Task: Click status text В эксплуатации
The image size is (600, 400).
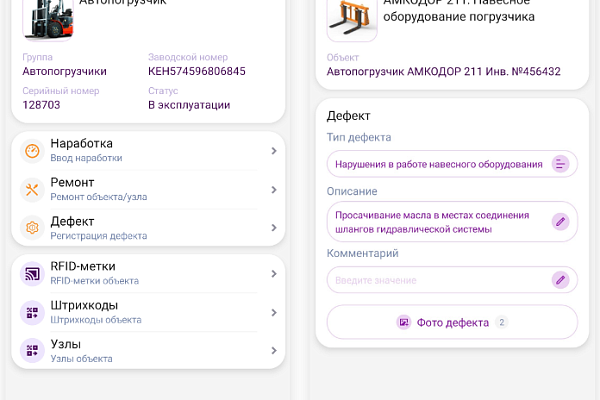Action: (189, 105)
